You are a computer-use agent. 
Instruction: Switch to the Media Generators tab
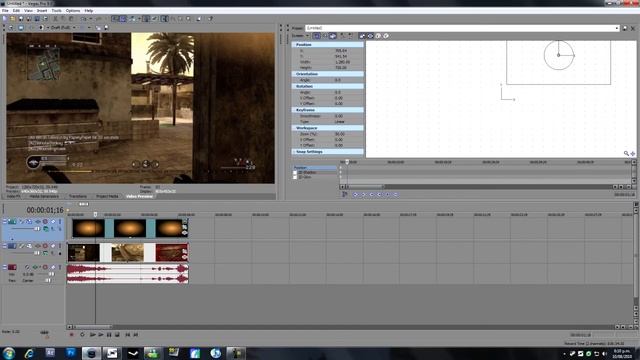[x=44, y=196]
